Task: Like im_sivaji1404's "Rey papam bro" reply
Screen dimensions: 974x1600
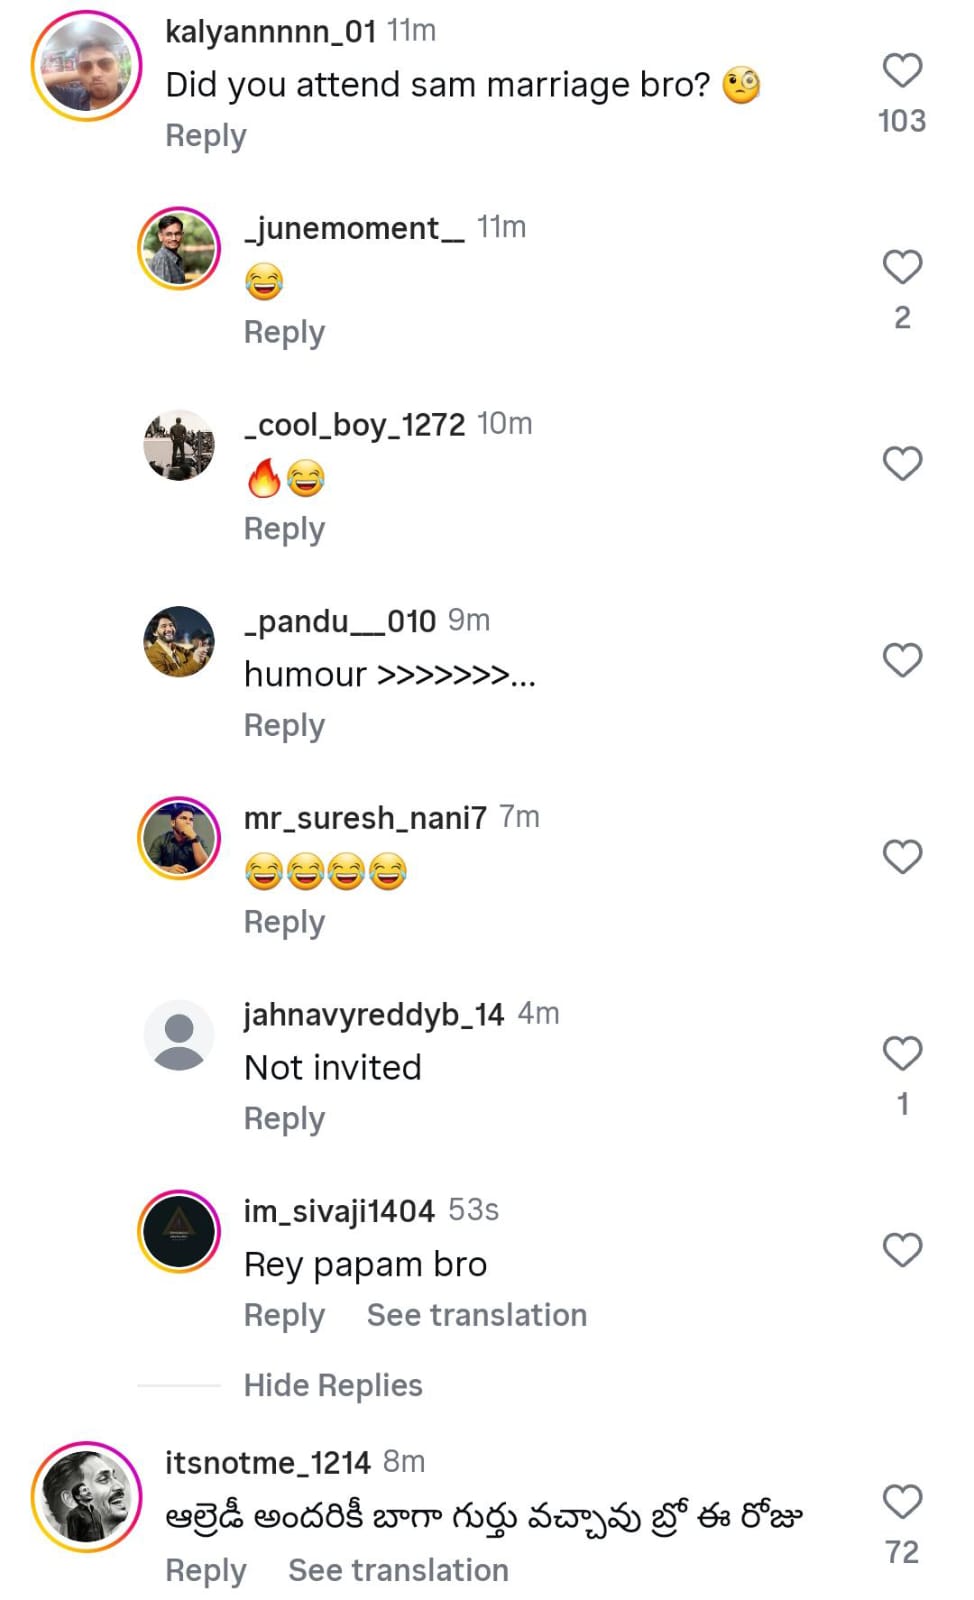Action: pos(901,1250)
